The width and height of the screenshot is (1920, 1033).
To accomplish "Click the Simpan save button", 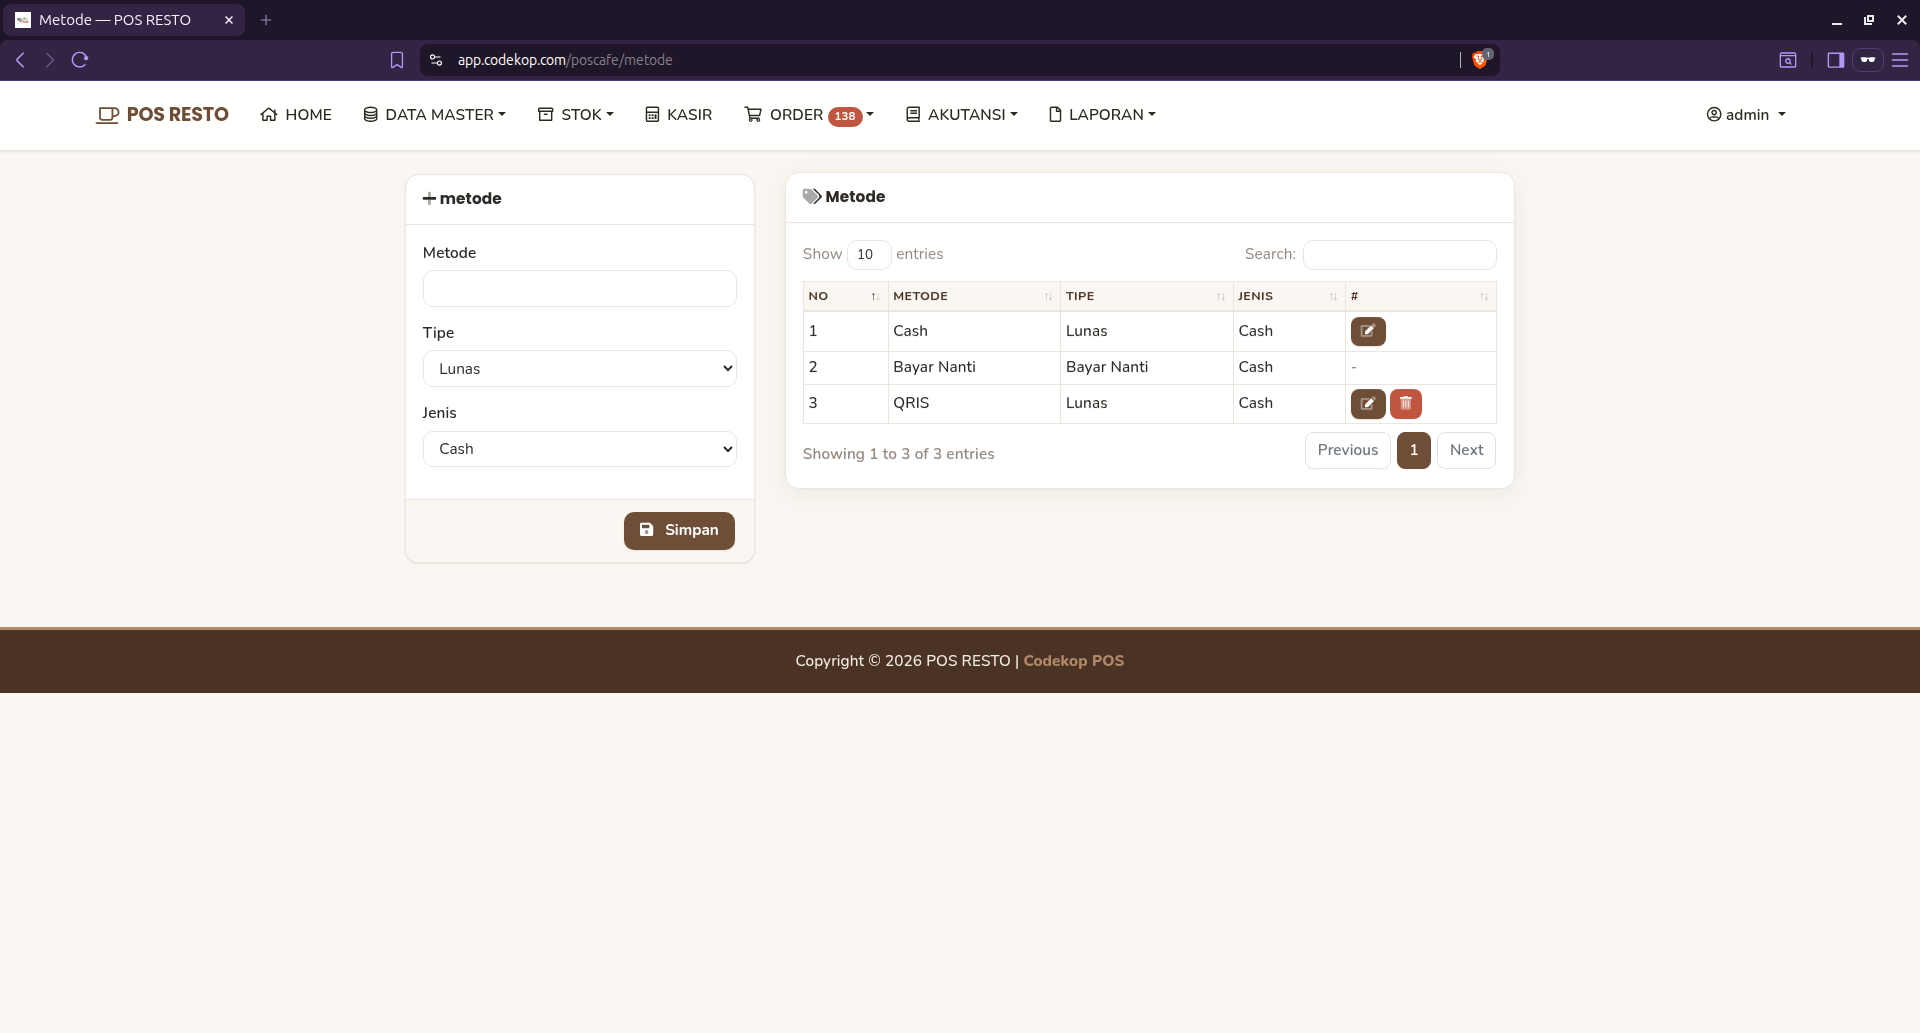I will tap(679, 531).
